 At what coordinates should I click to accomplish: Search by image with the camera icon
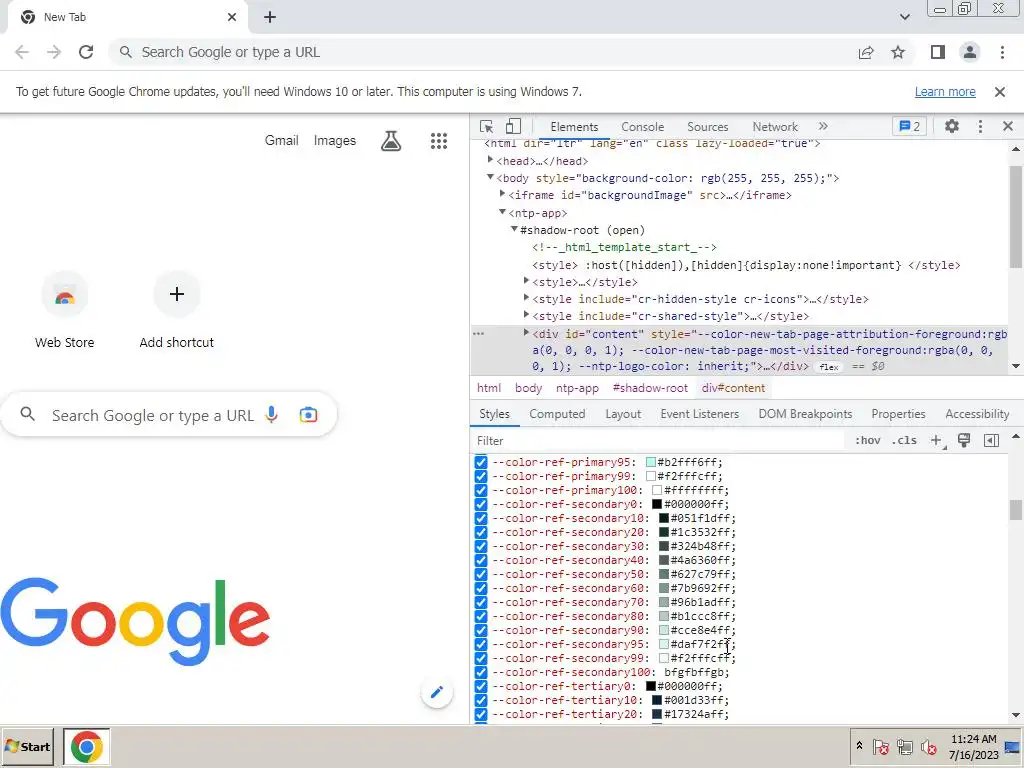coord(308,415)
